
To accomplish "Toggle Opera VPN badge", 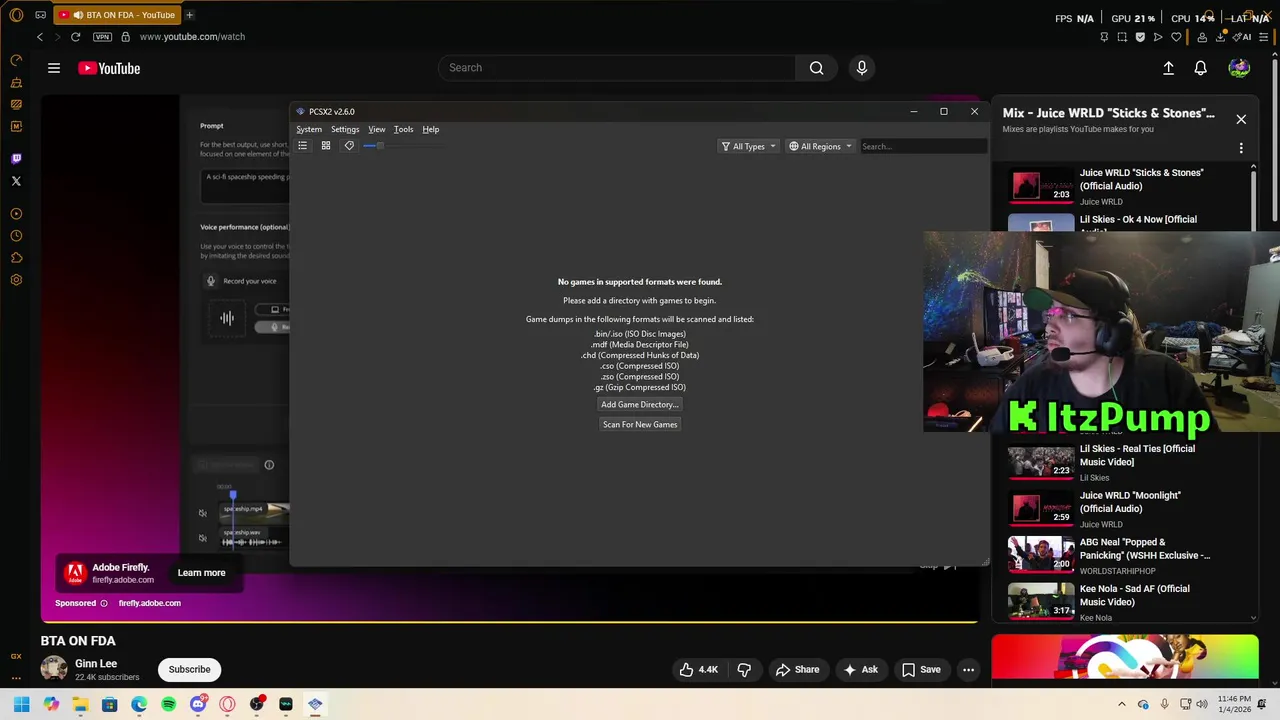I will click(x=102, y=37).
